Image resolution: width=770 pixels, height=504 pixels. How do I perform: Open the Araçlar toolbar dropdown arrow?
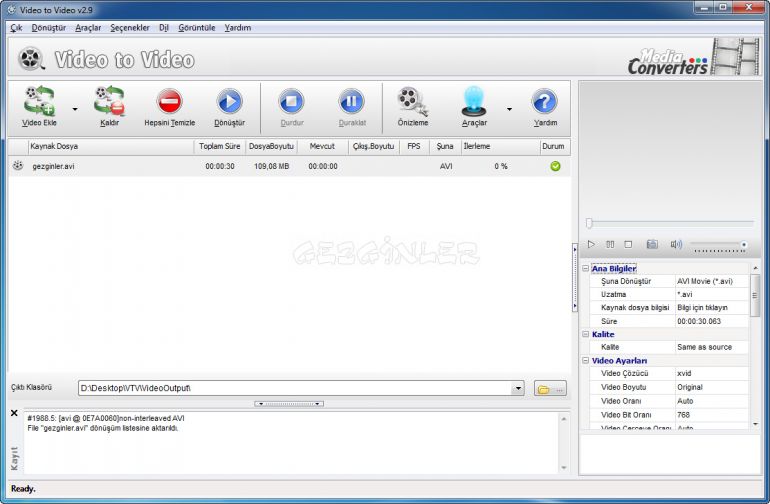tap(509, 109)
